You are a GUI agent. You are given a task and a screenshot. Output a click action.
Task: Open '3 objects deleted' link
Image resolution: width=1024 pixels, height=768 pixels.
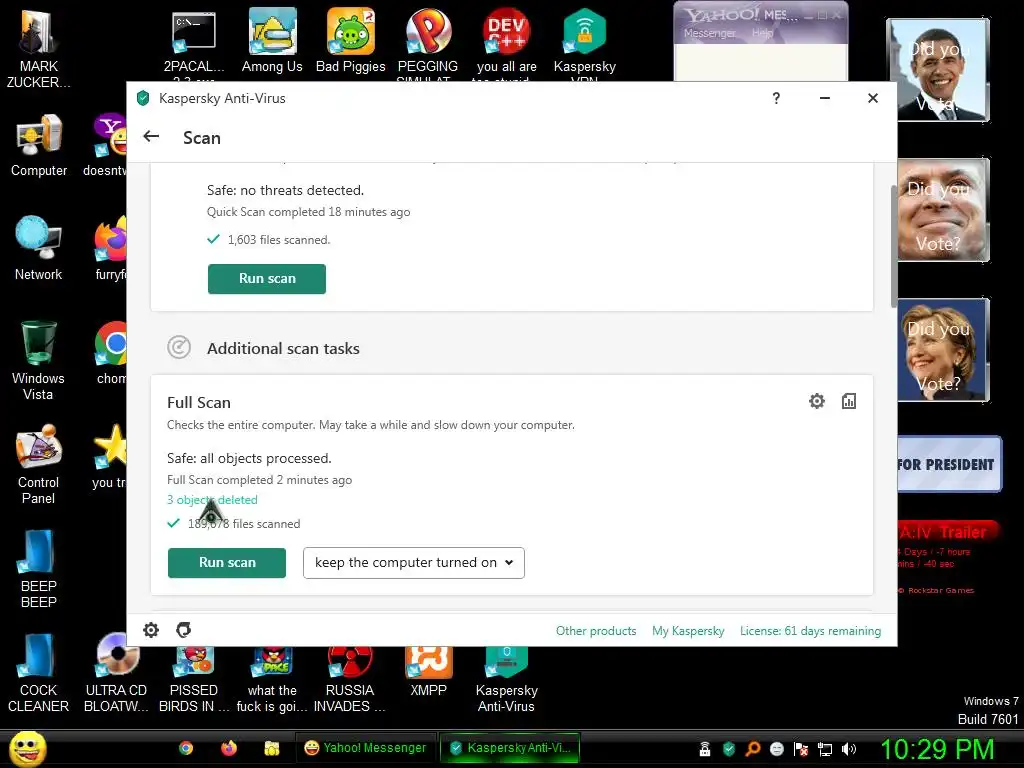212,500
